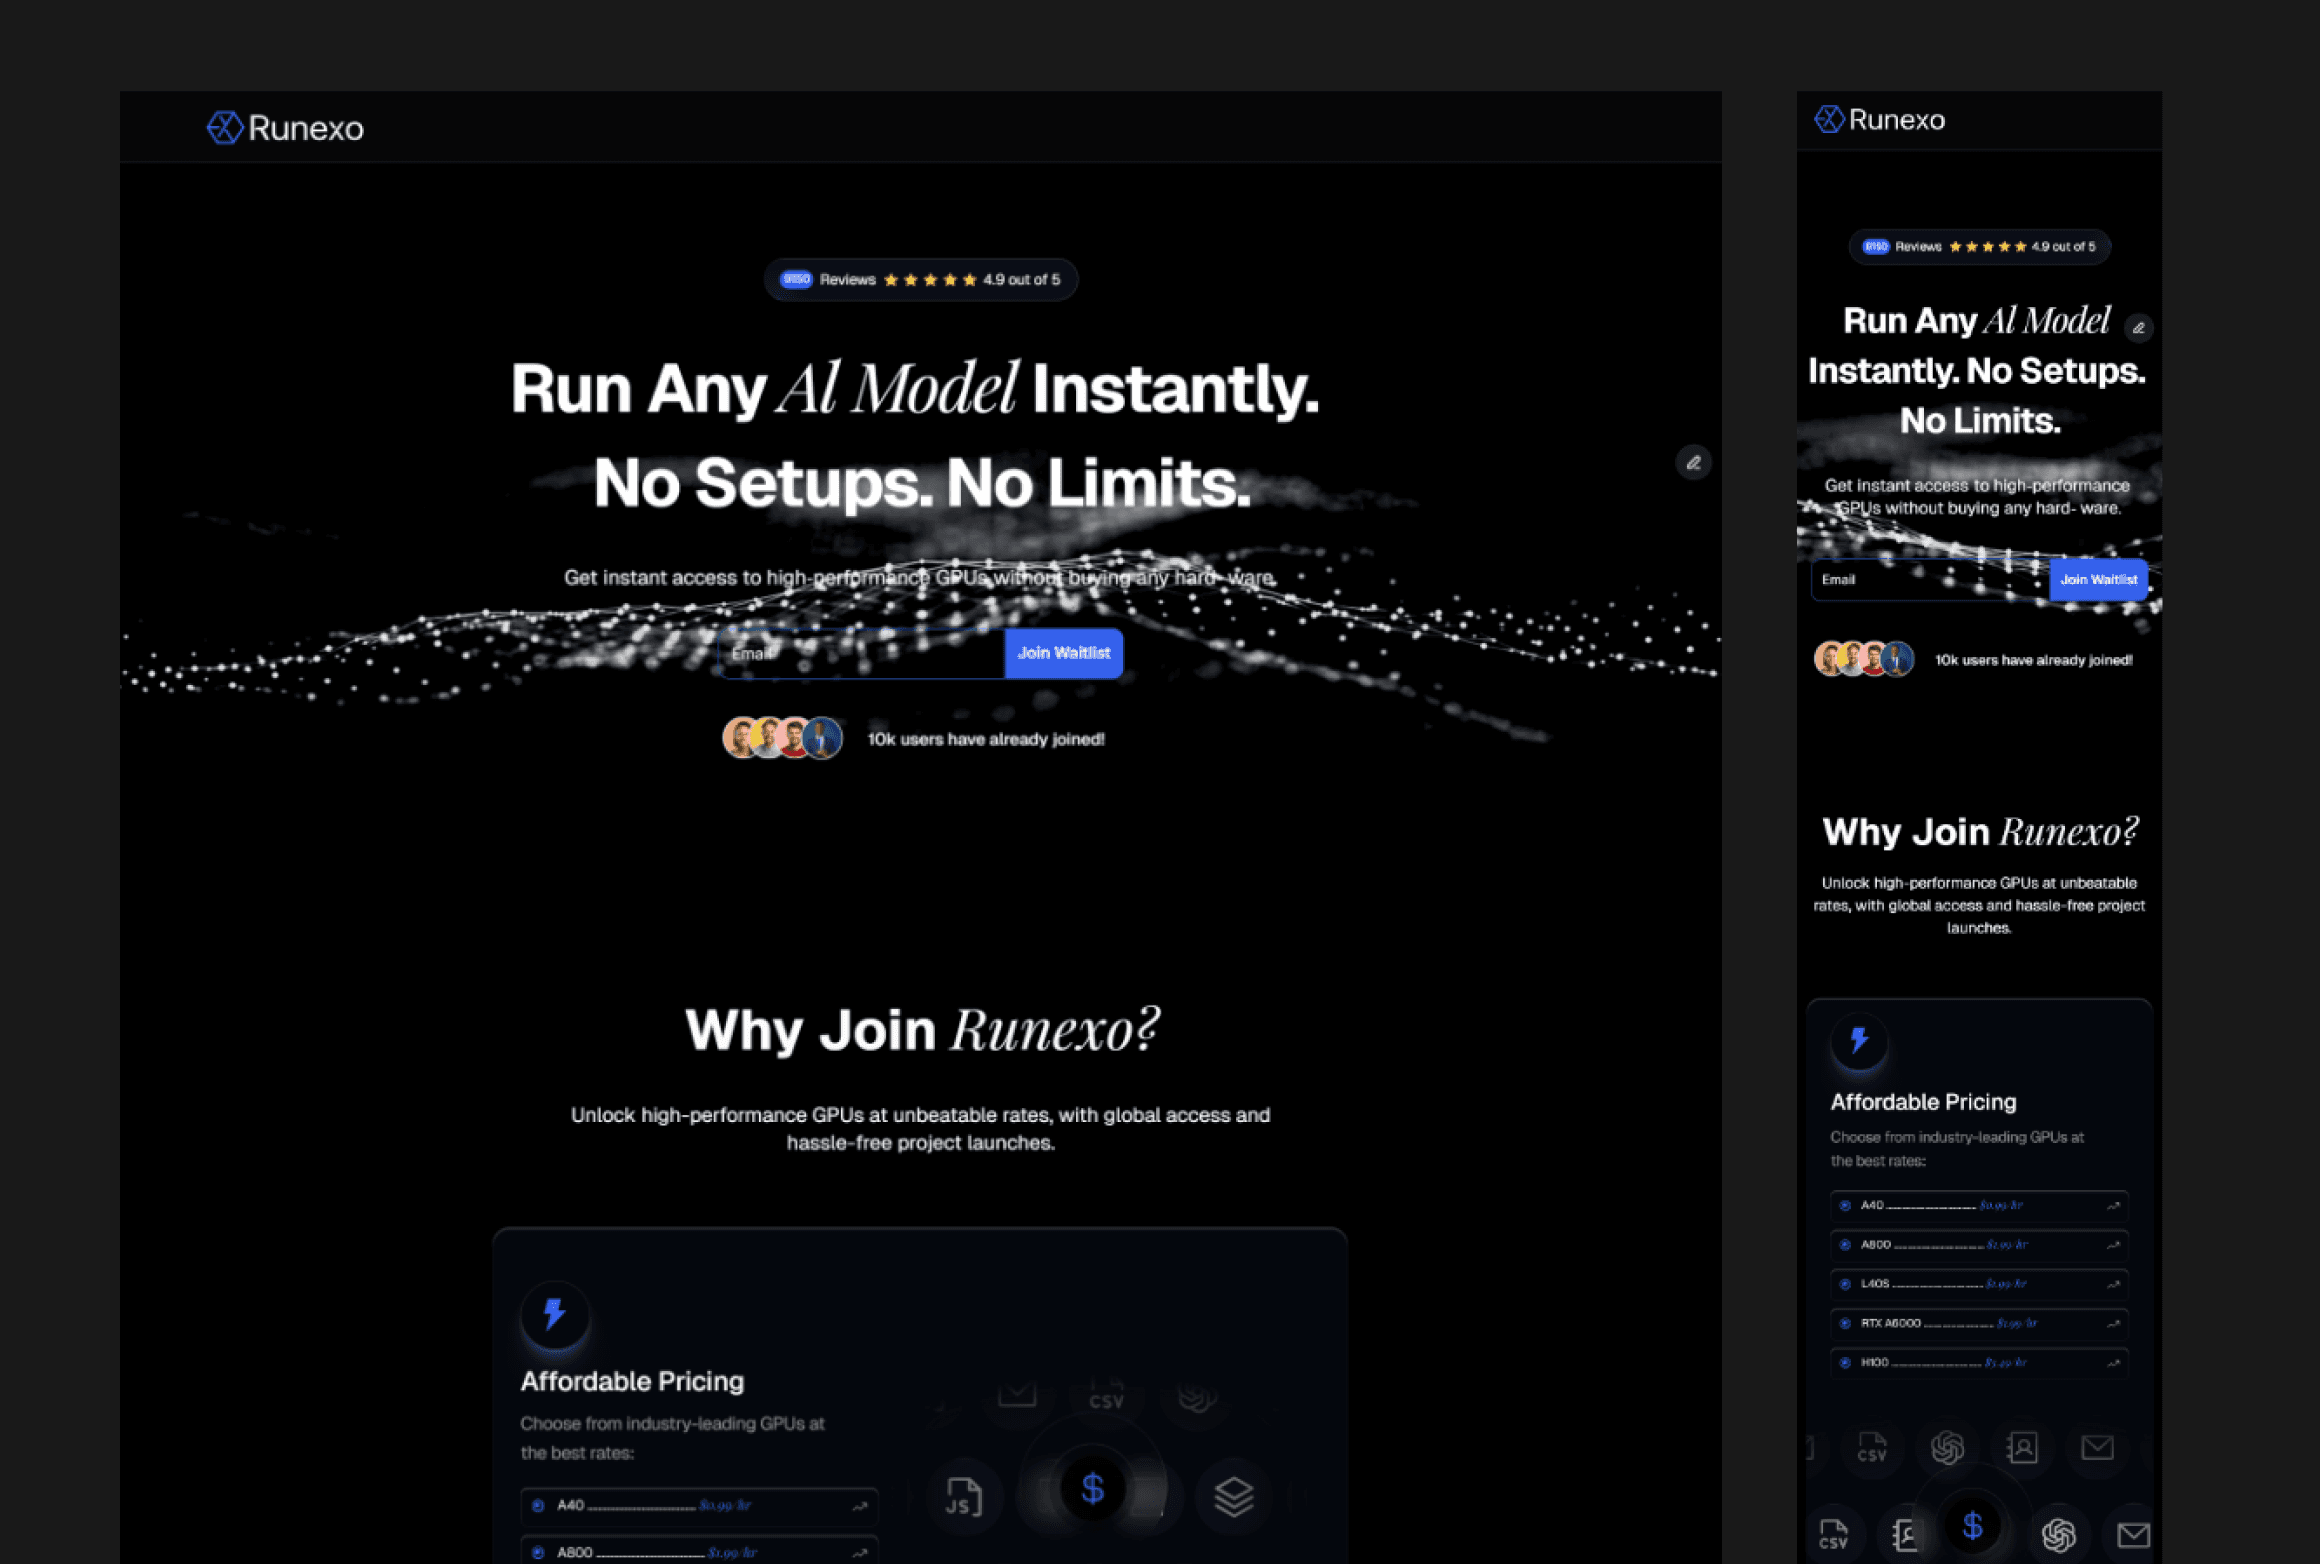The image size is (2320, 1564).
Task: Click the user avatars group on desktop hero
Action: pos(782,738)
